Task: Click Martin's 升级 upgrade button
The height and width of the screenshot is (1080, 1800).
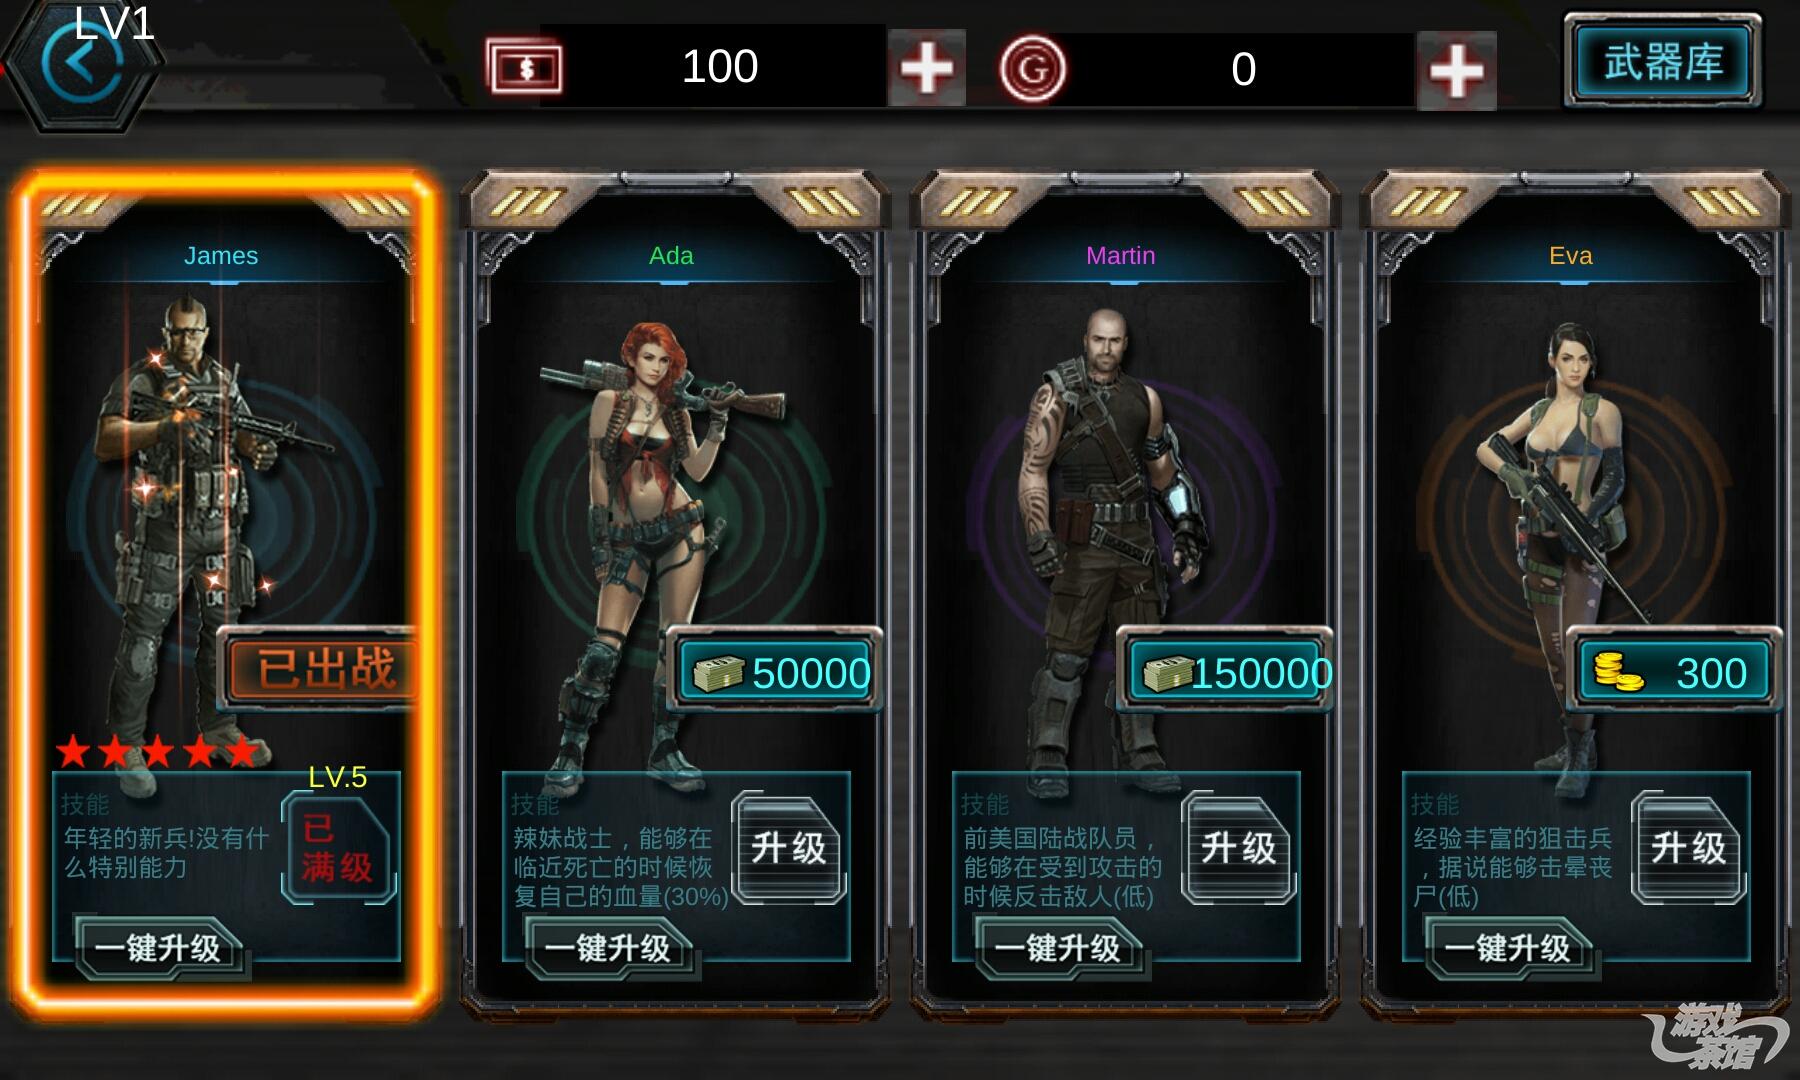Action: coord(1238,848)
